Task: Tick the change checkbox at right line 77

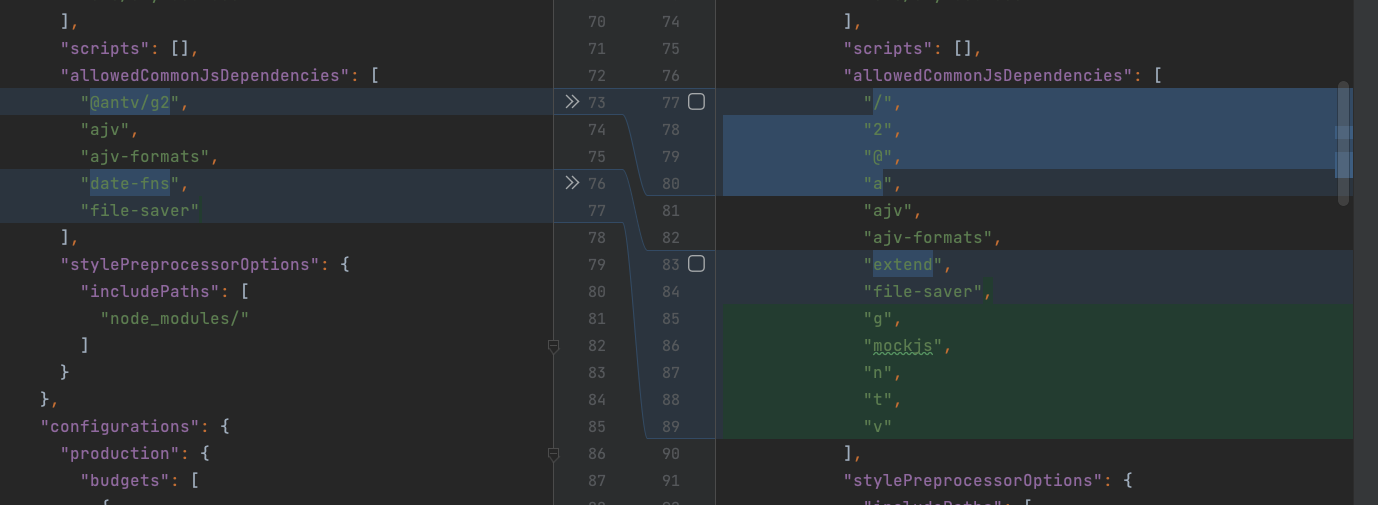Action: 696,102
